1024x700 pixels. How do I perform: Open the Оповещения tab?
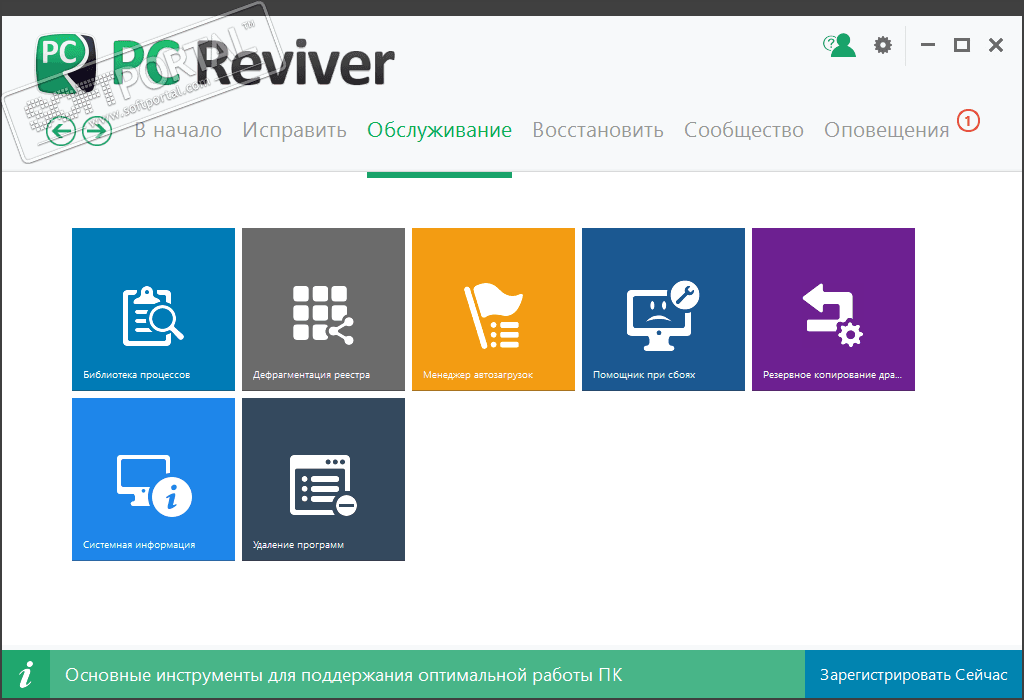[887, 130]
